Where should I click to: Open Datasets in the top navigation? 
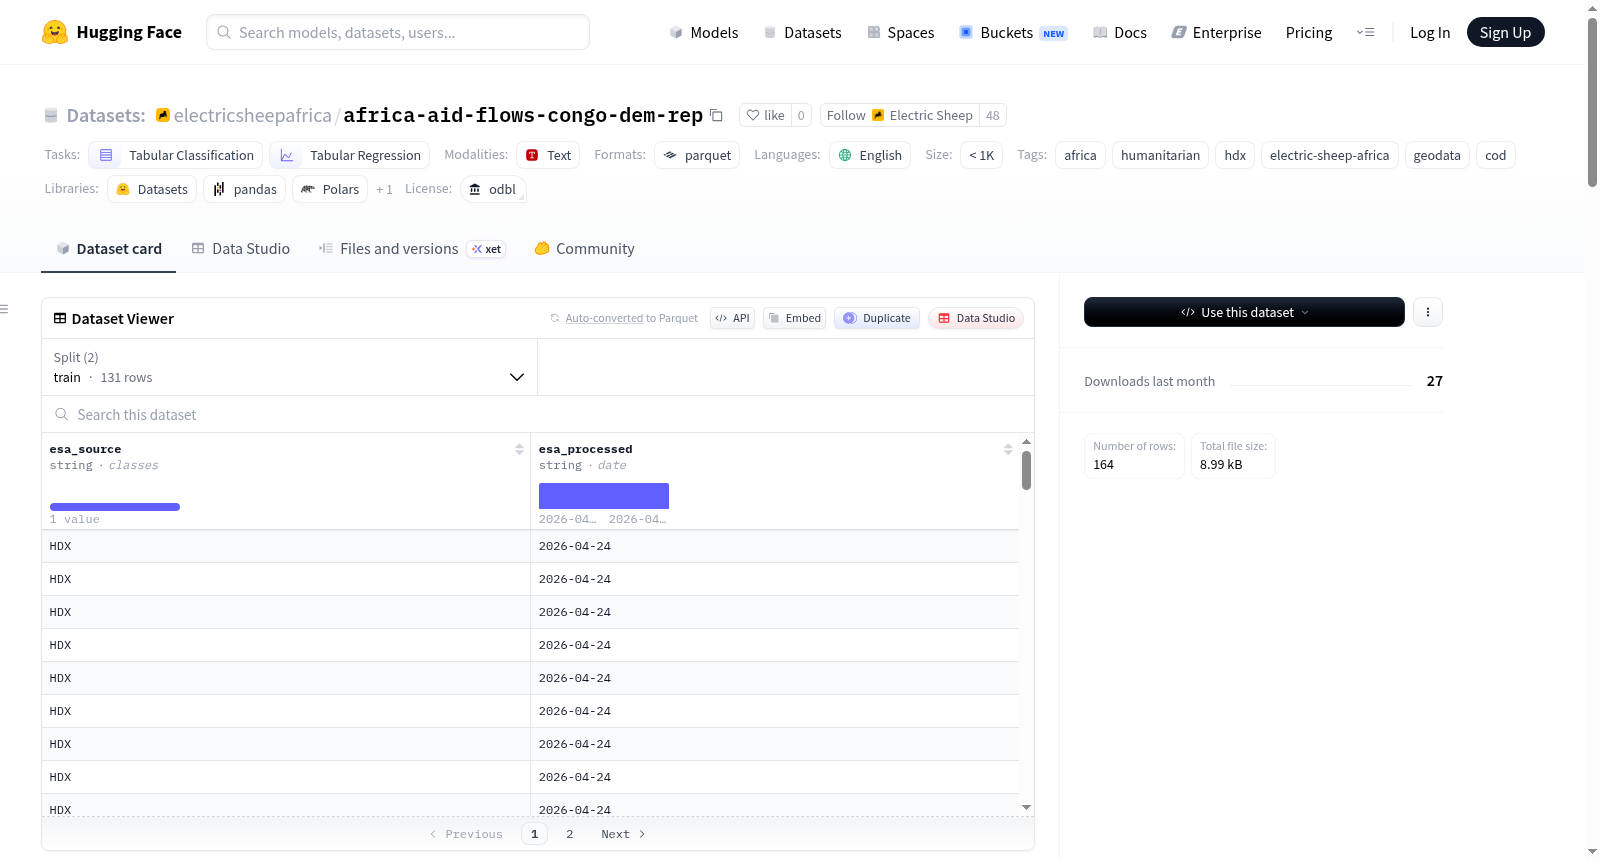[802, 32]
